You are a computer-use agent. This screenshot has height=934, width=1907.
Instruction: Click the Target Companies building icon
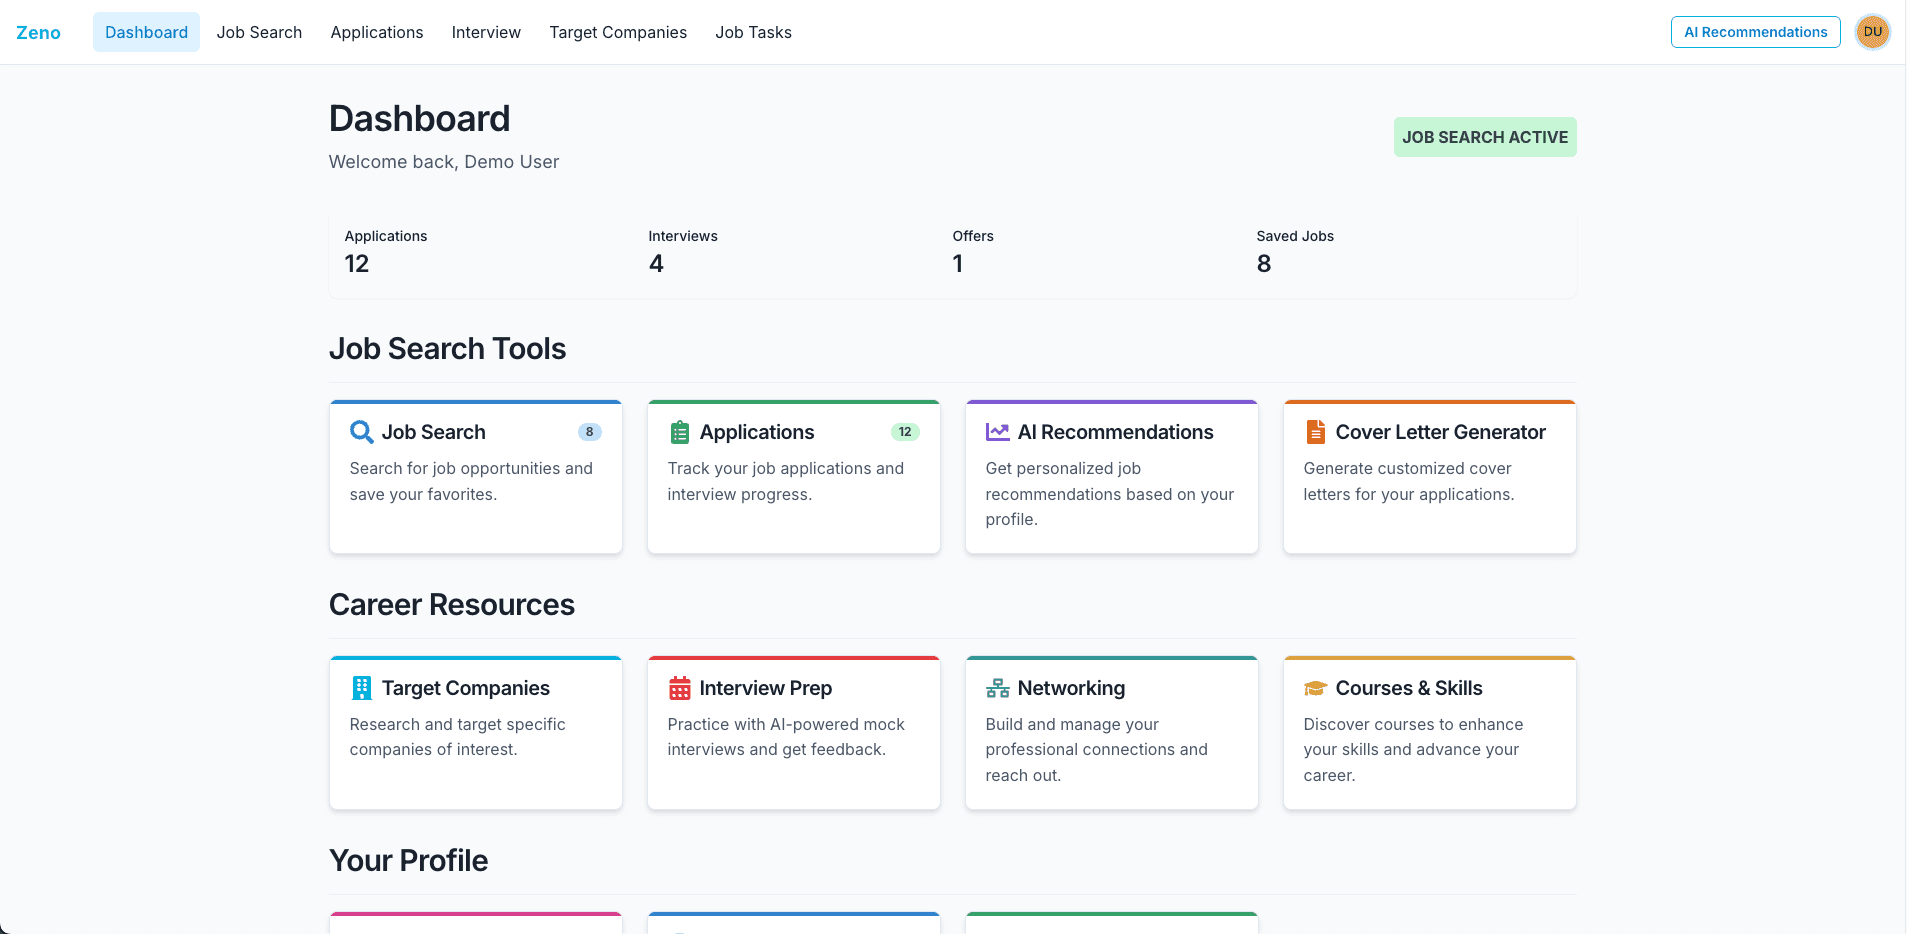362,688
